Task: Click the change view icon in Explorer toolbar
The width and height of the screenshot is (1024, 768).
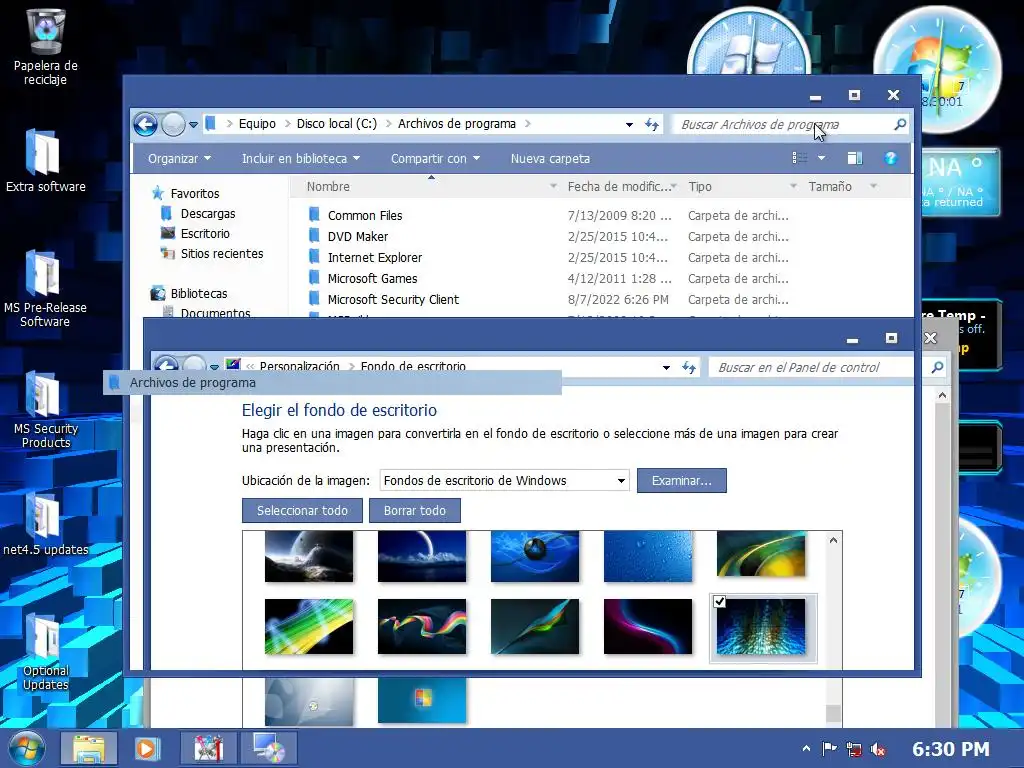Action: tap(799, 158)
